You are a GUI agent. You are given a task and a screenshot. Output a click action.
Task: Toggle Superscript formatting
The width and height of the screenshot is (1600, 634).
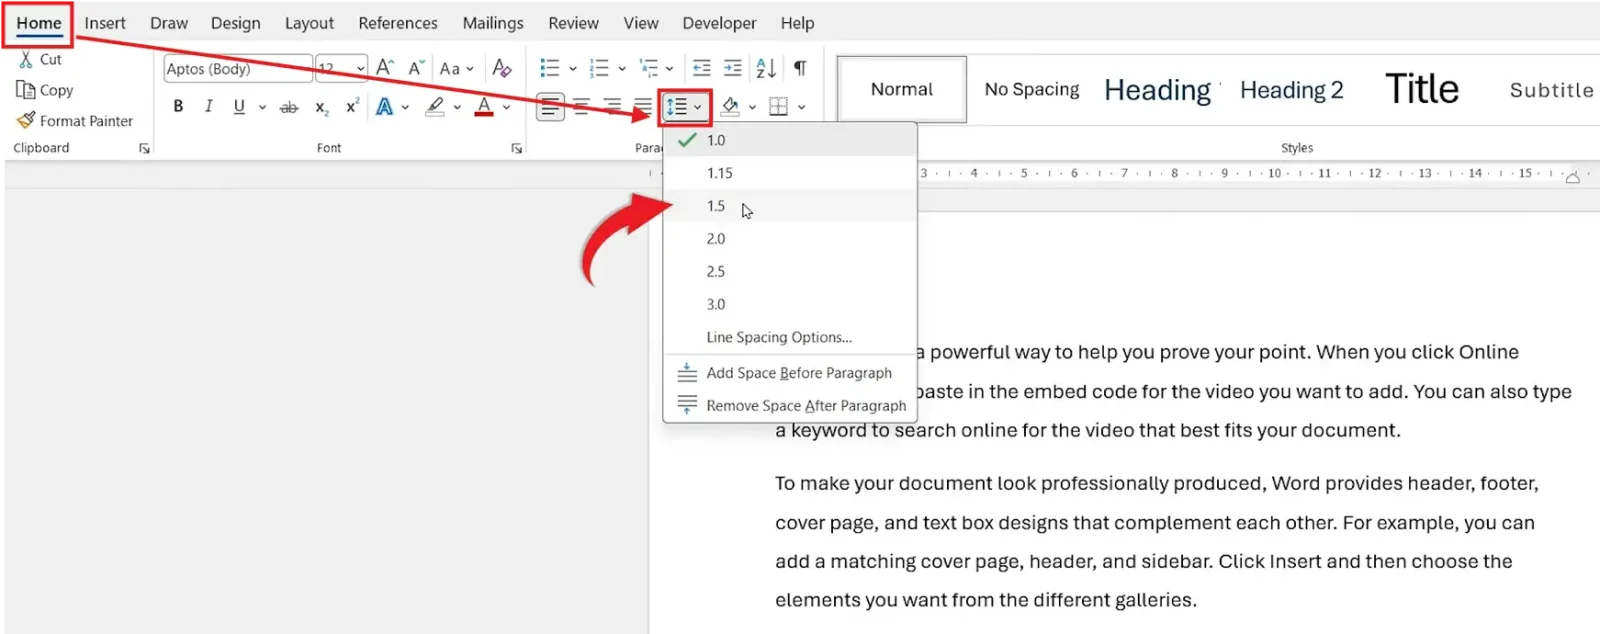pyautogui.click(x=352, y=106)
